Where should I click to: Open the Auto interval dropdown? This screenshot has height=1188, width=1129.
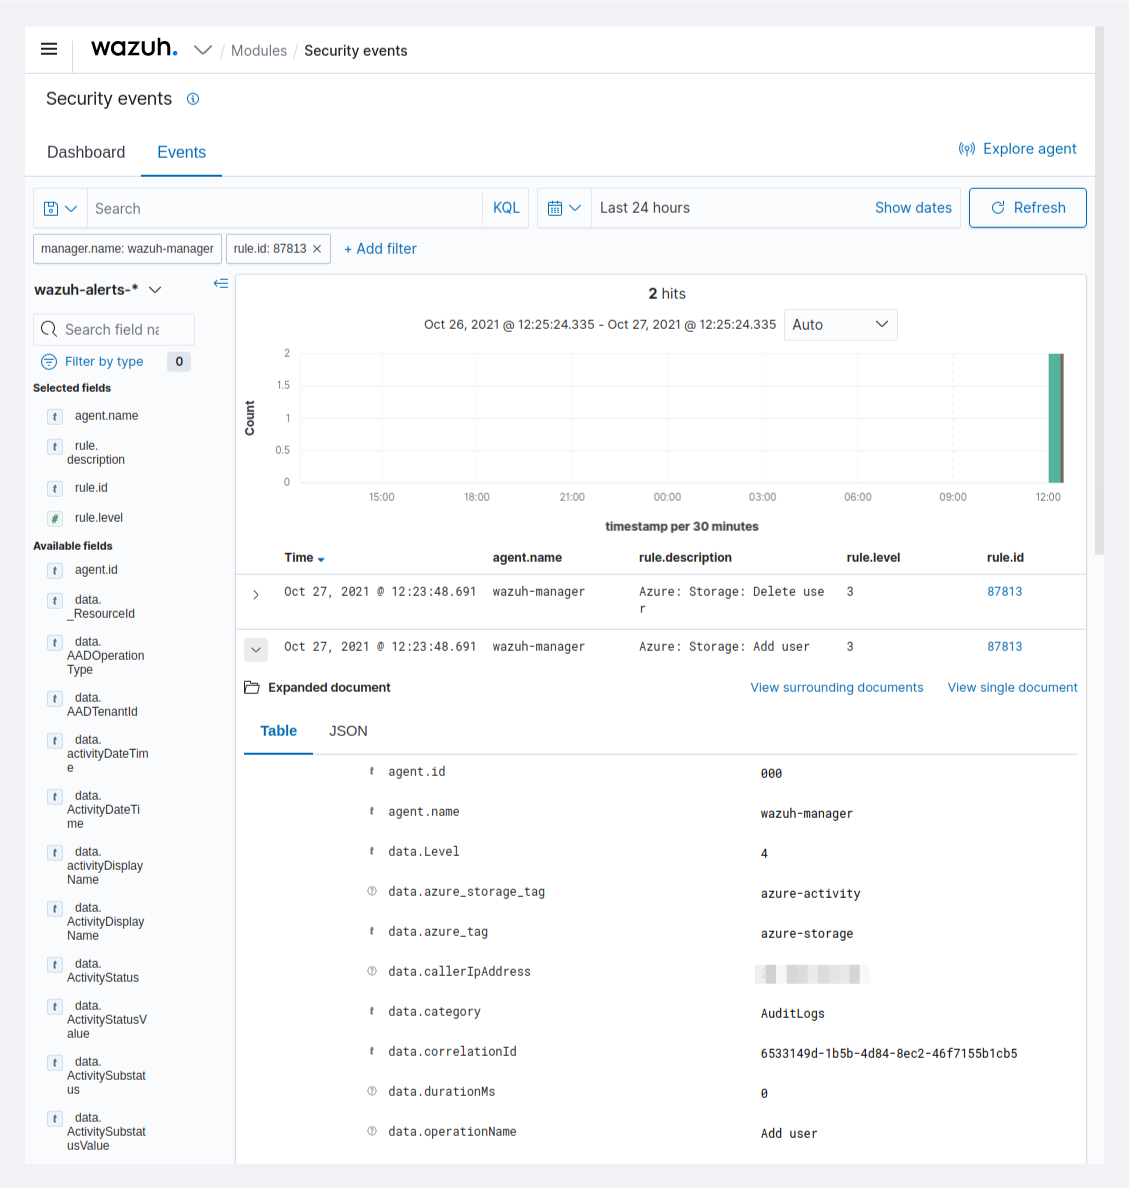pos(840,324)
